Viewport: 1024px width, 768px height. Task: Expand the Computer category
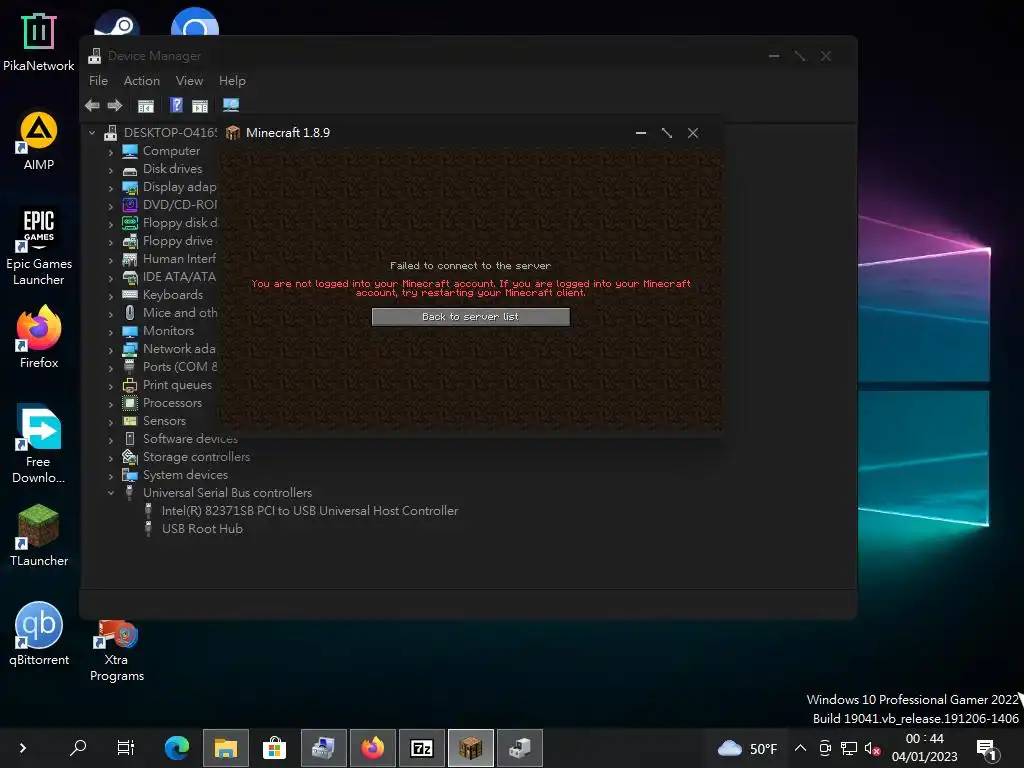pos(110,152)
